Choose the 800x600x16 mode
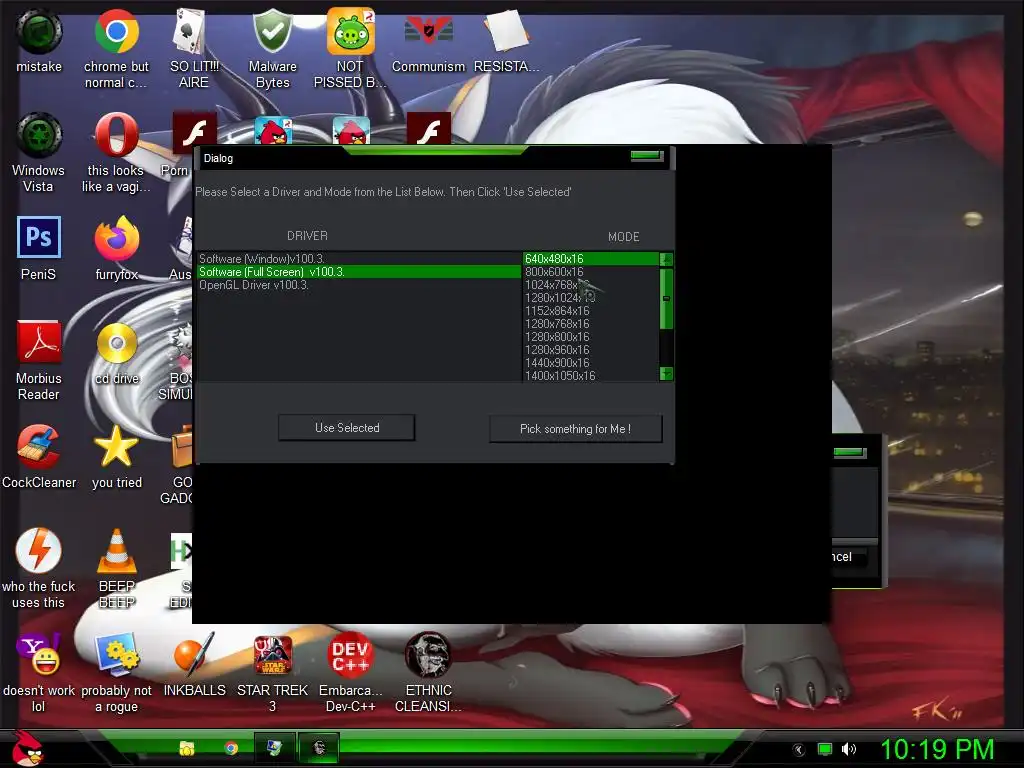The image size is (1024, 768). [x=590, y=272]
